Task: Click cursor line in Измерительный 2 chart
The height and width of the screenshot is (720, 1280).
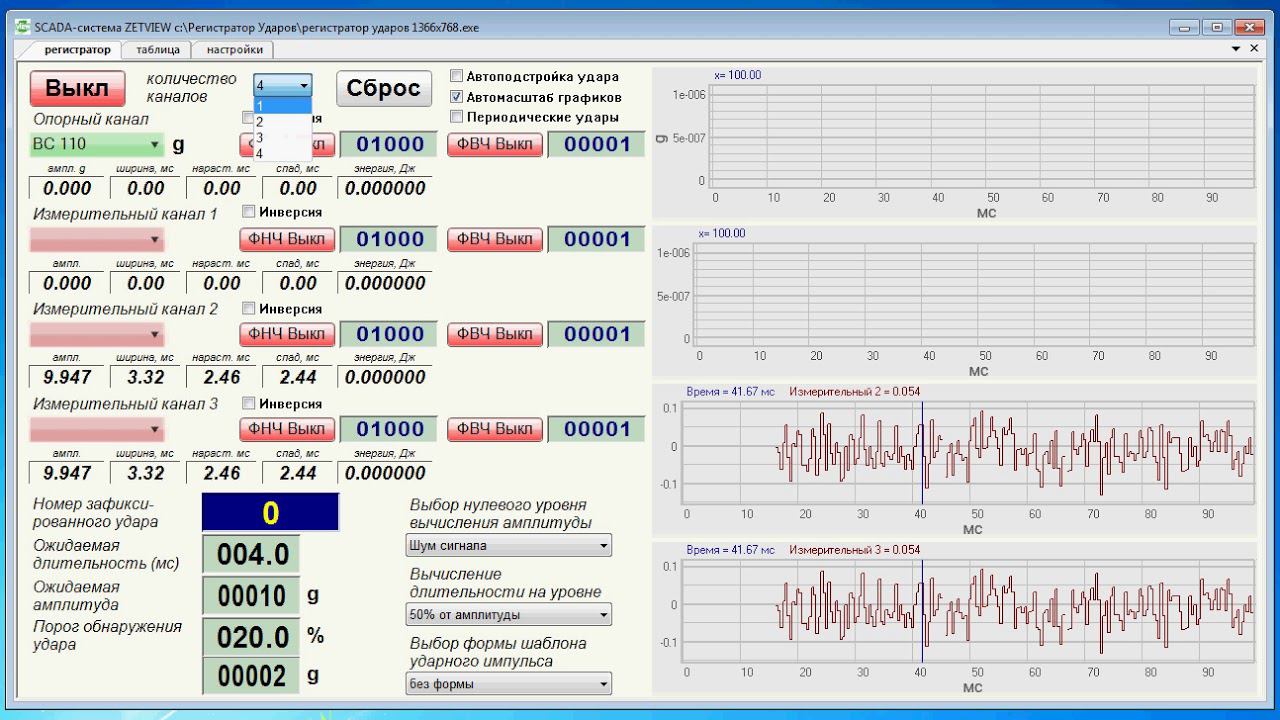Action: tap(922, 452)
